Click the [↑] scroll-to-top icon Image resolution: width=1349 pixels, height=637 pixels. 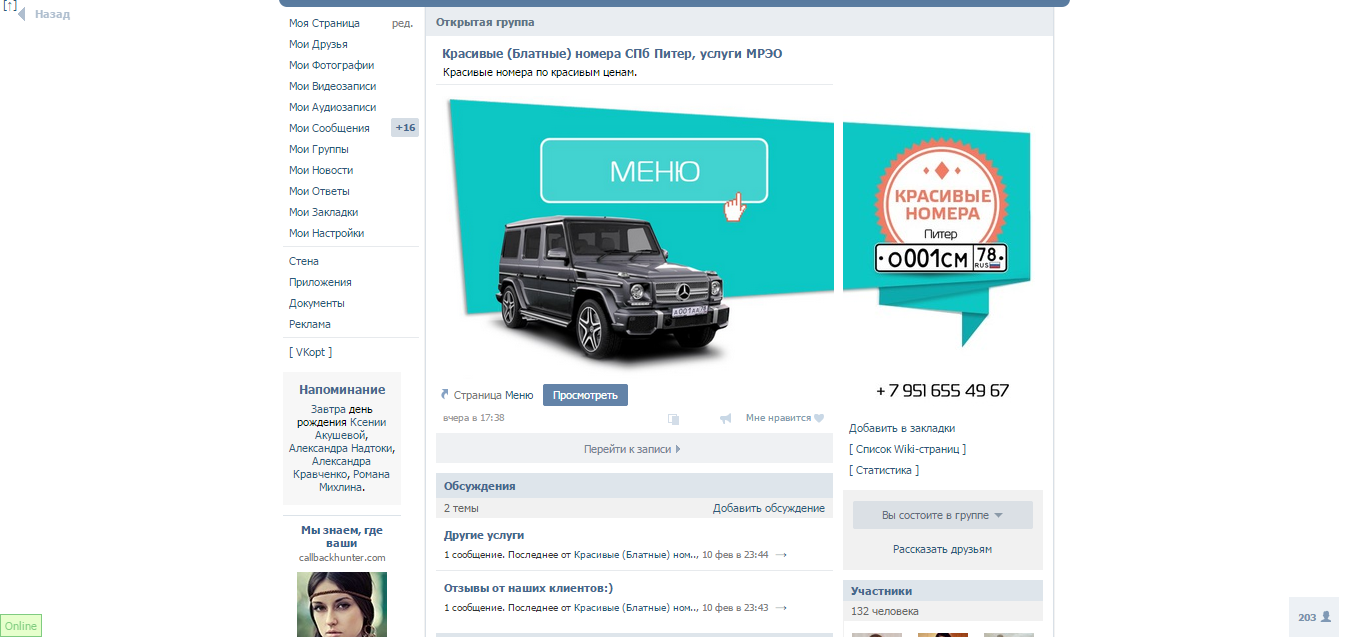coord(10,5)
